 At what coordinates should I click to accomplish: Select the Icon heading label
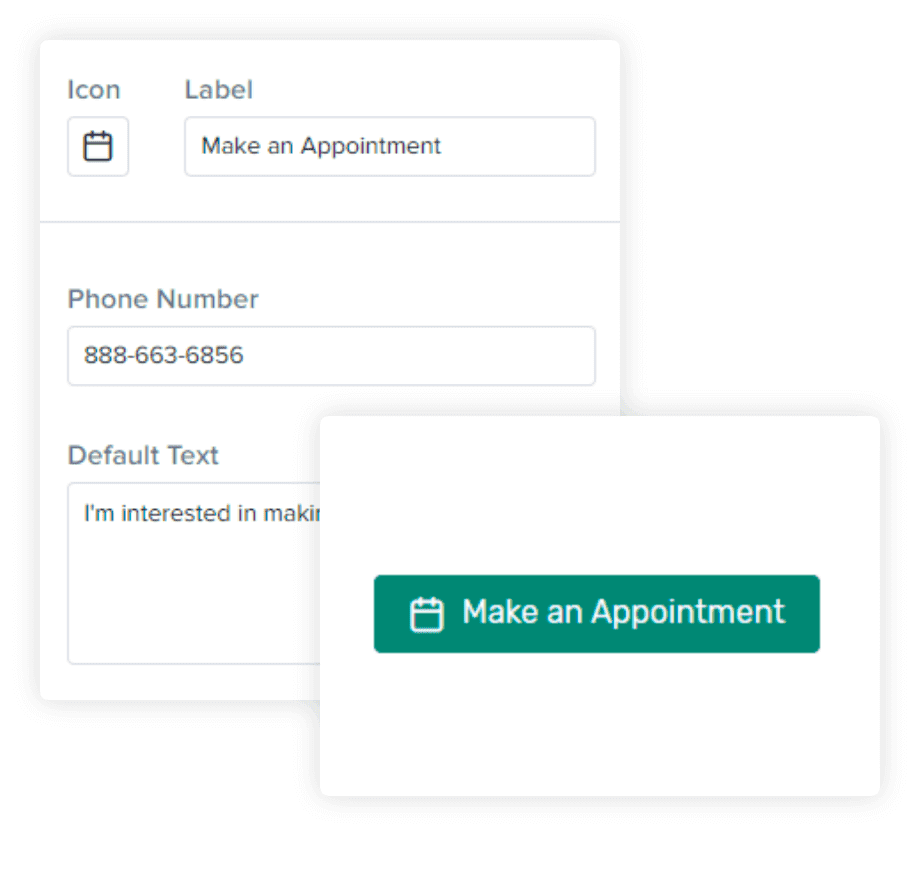point(93,89)
